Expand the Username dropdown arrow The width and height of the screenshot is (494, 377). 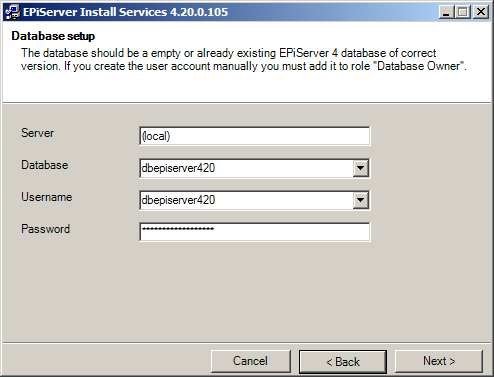tap(360, 200)
